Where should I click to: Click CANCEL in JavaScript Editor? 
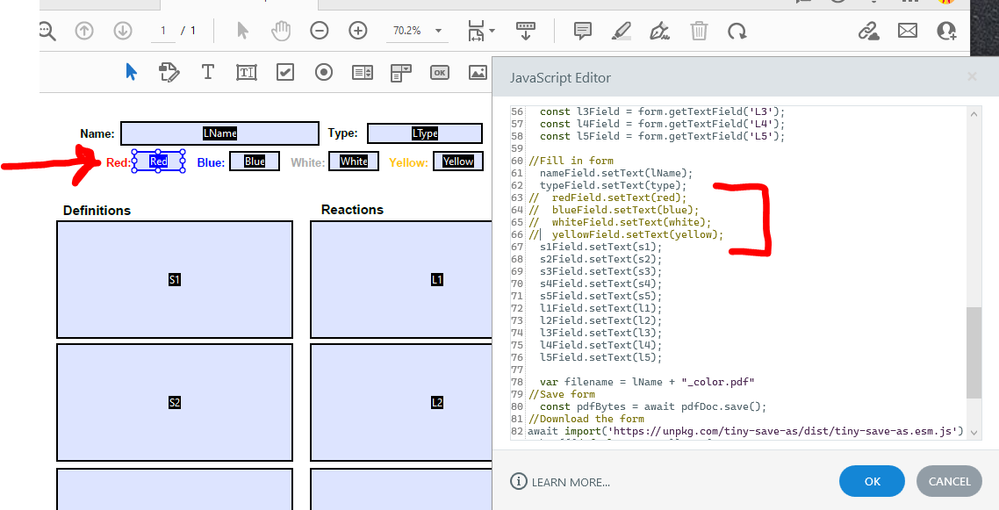[x=949, y=481]
